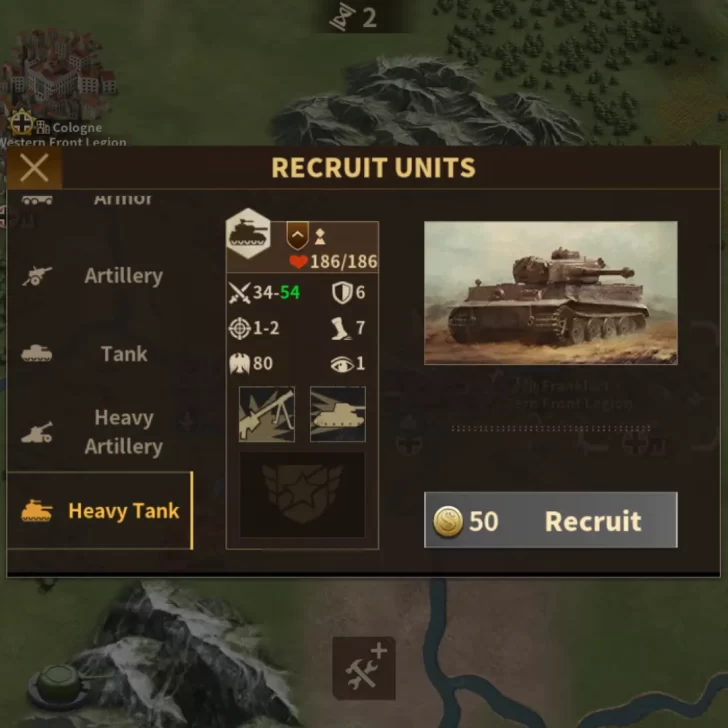Click the hexagonal heavy tank unit badge
Viewport: 728px width, 728px height.
248,234
